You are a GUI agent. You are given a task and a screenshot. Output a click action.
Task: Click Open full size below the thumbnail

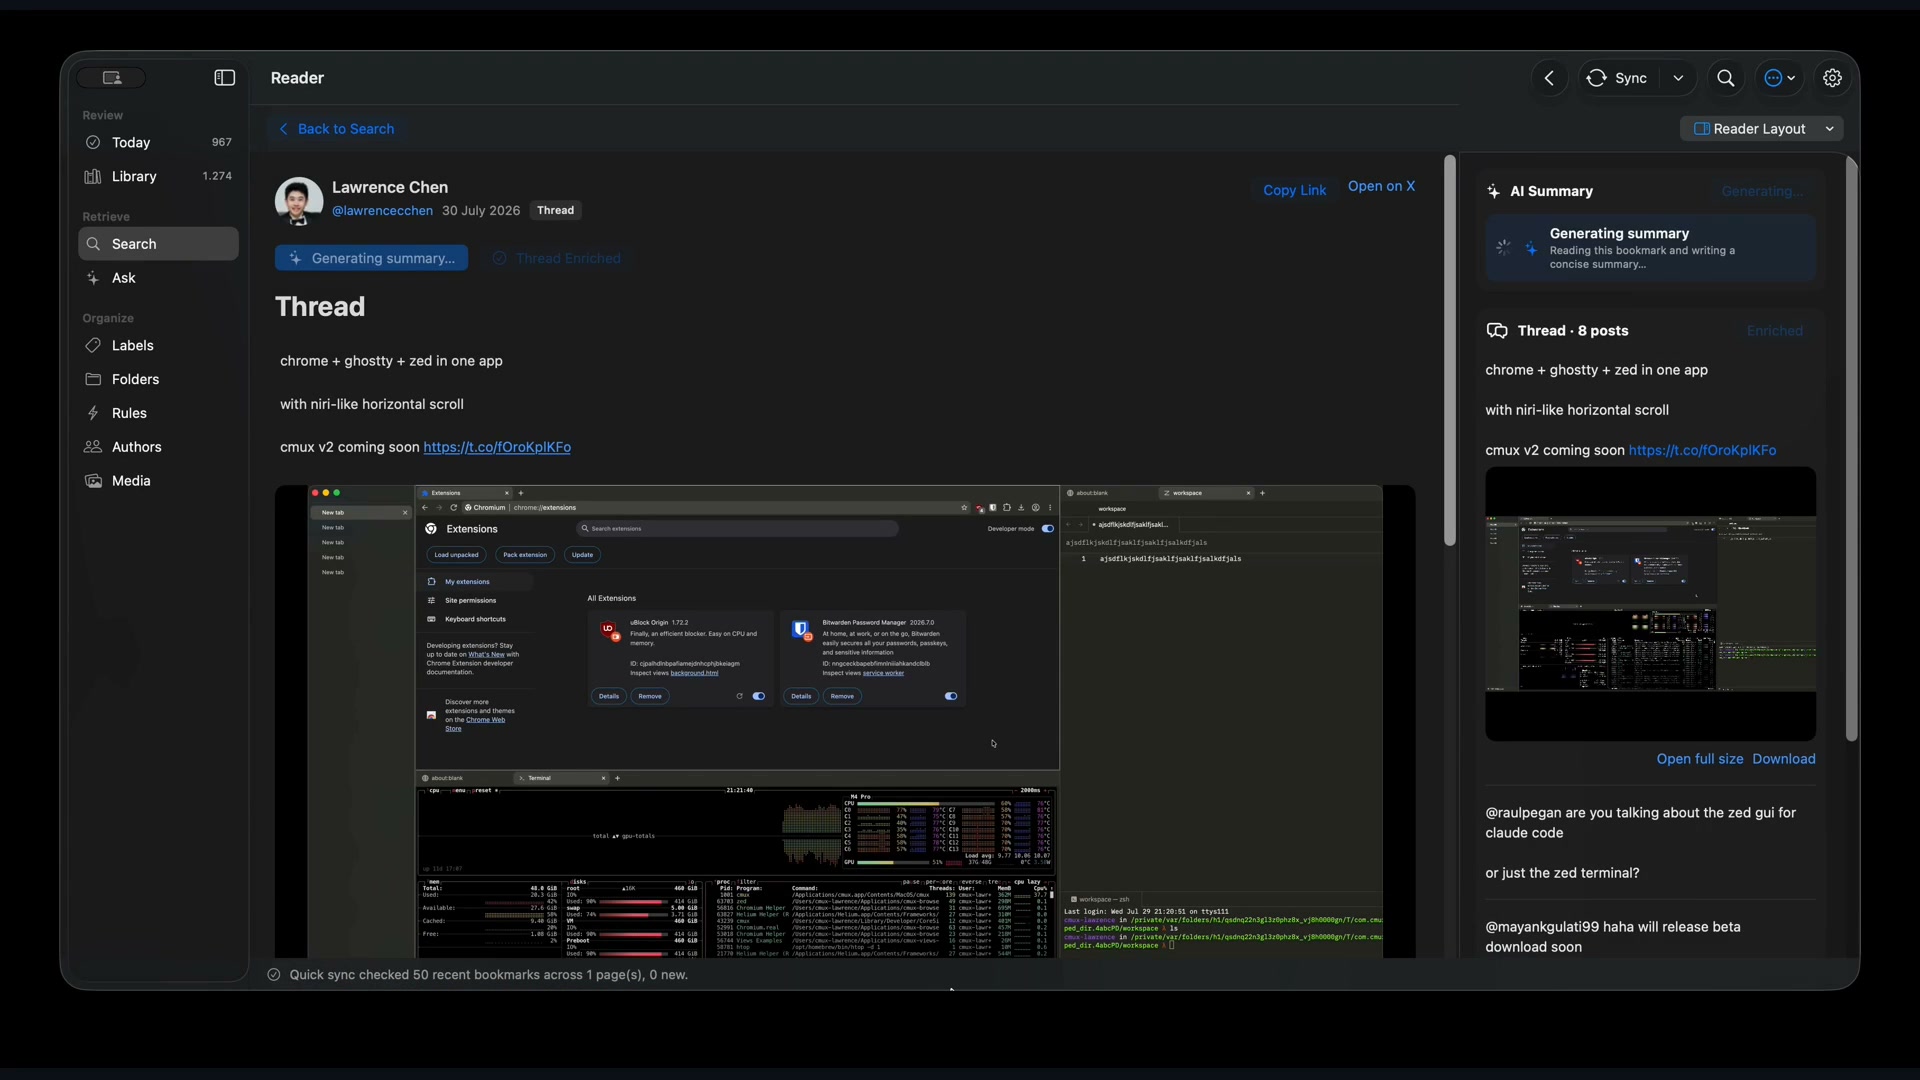(1699, 759)
